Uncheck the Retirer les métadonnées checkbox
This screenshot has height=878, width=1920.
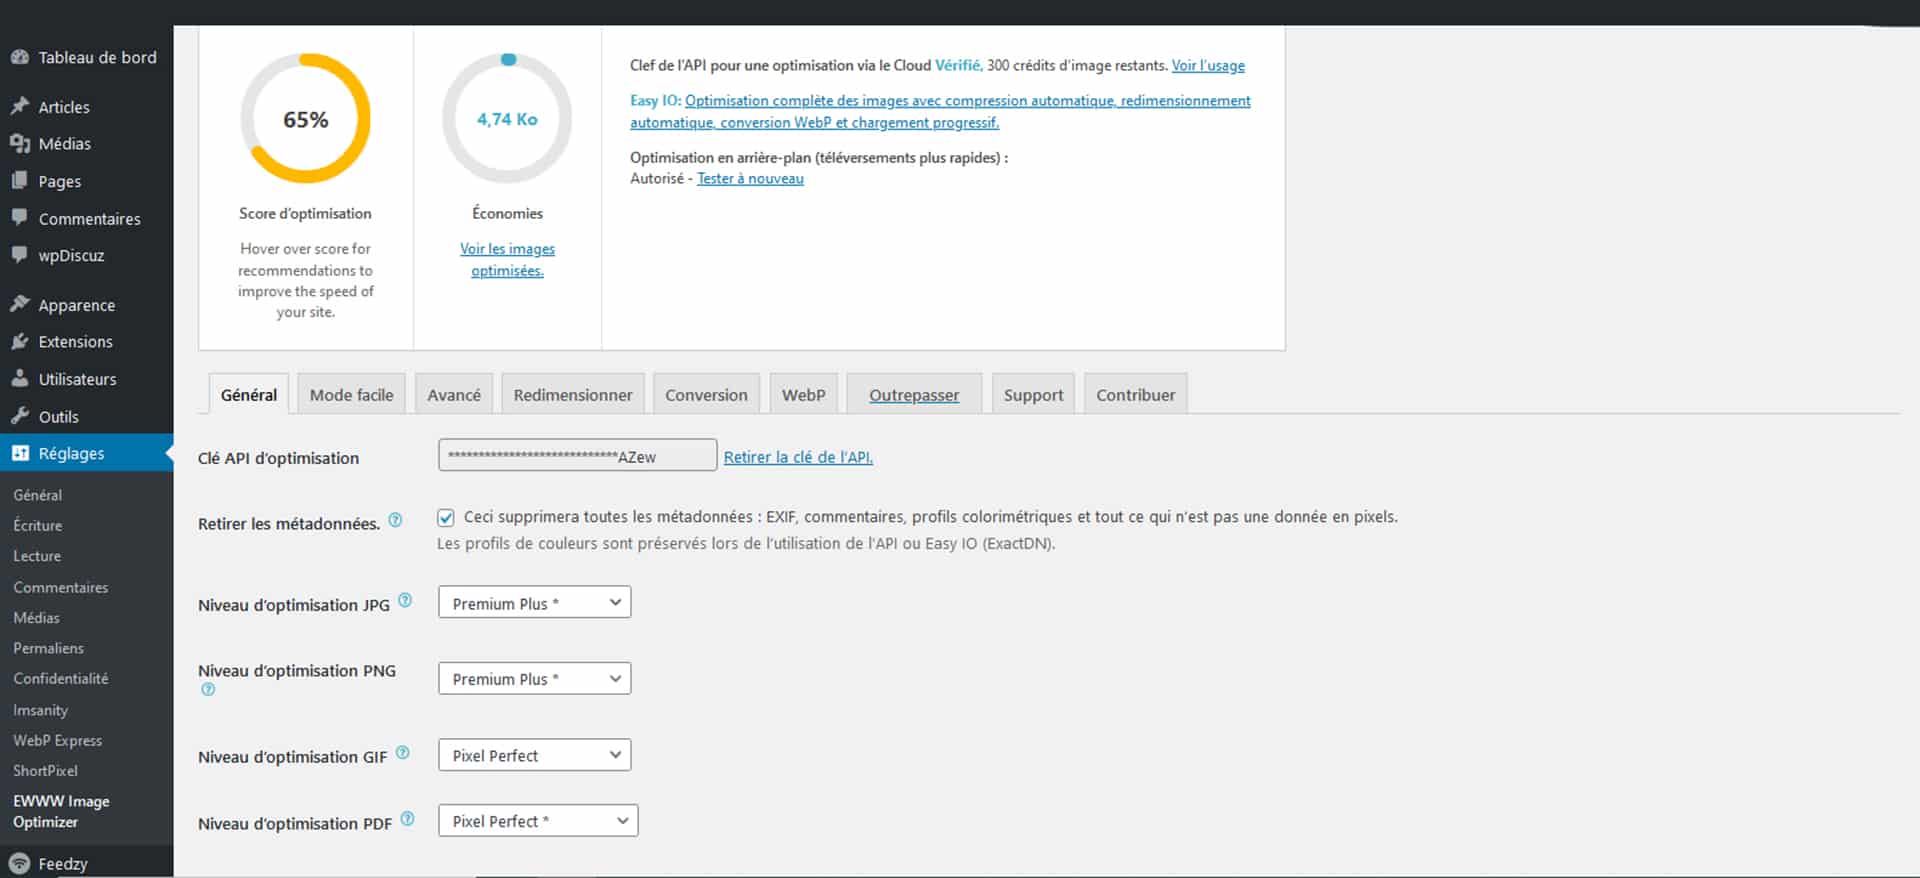(x=446, y=517)
